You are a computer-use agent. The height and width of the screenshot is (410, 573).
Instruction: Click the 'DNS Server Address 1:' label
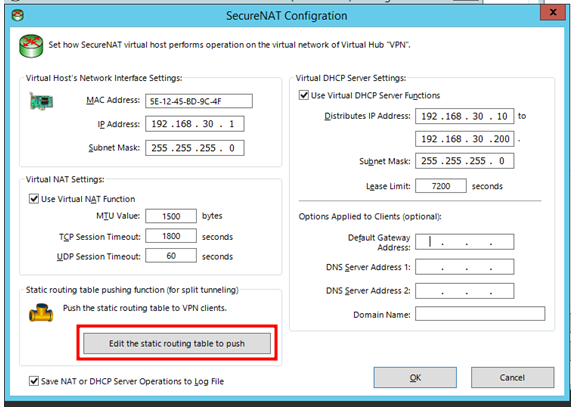(x=368, y=267)
